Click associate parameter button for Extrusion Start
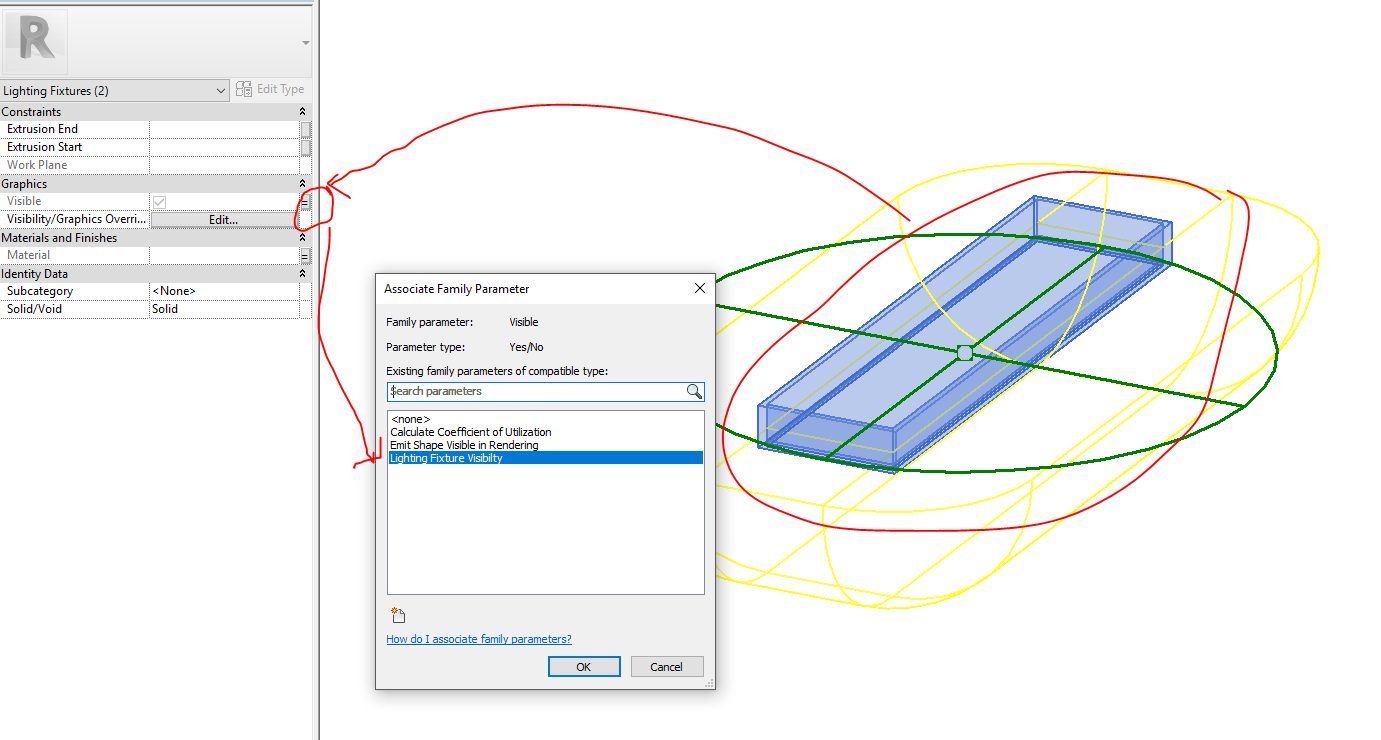 tap(305, 147)
